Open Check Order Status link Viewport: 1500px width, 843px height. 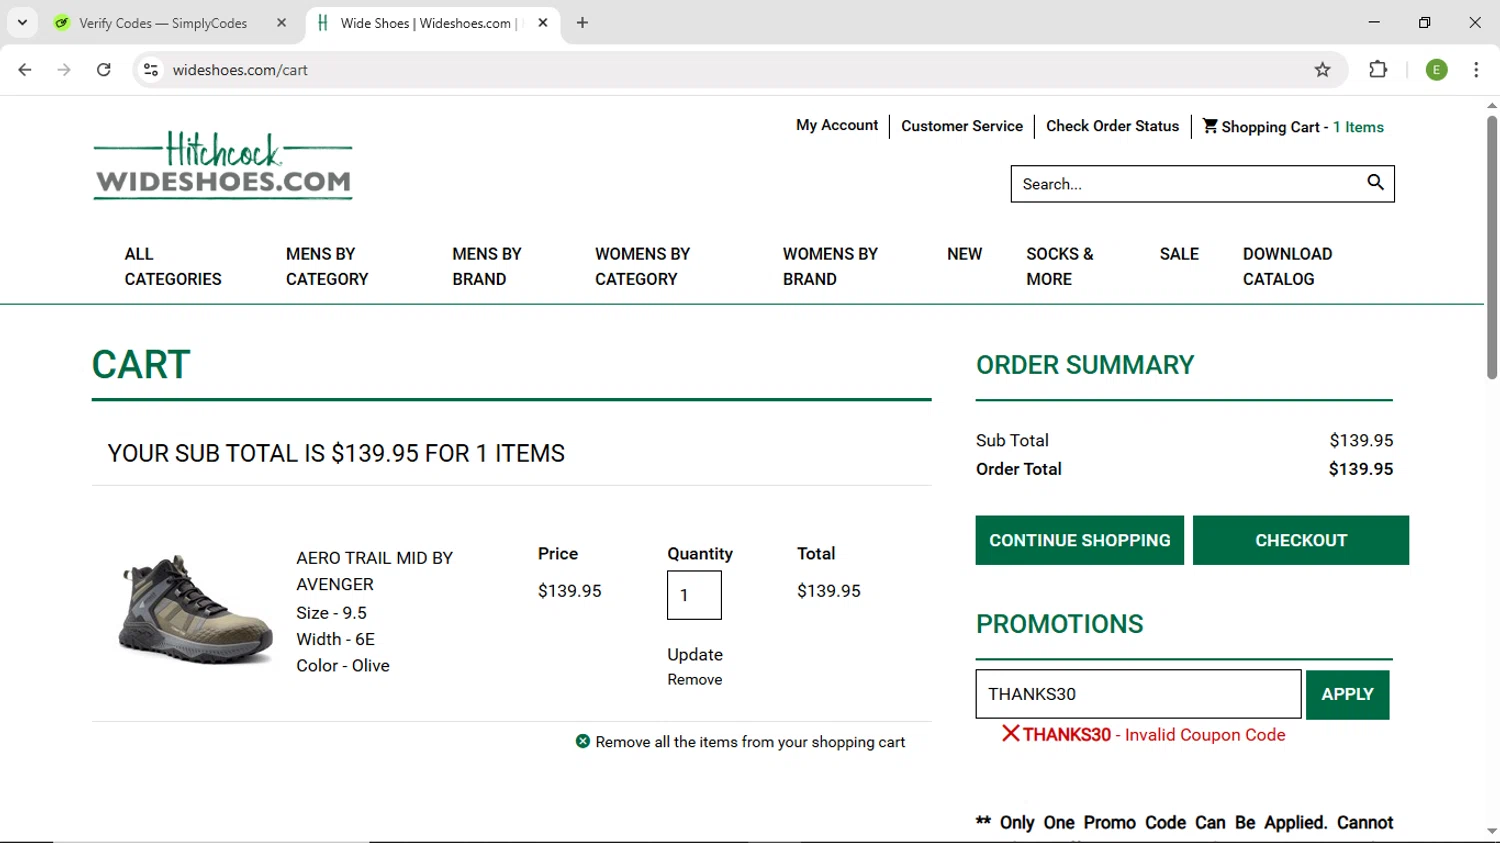click(1112, 126)
